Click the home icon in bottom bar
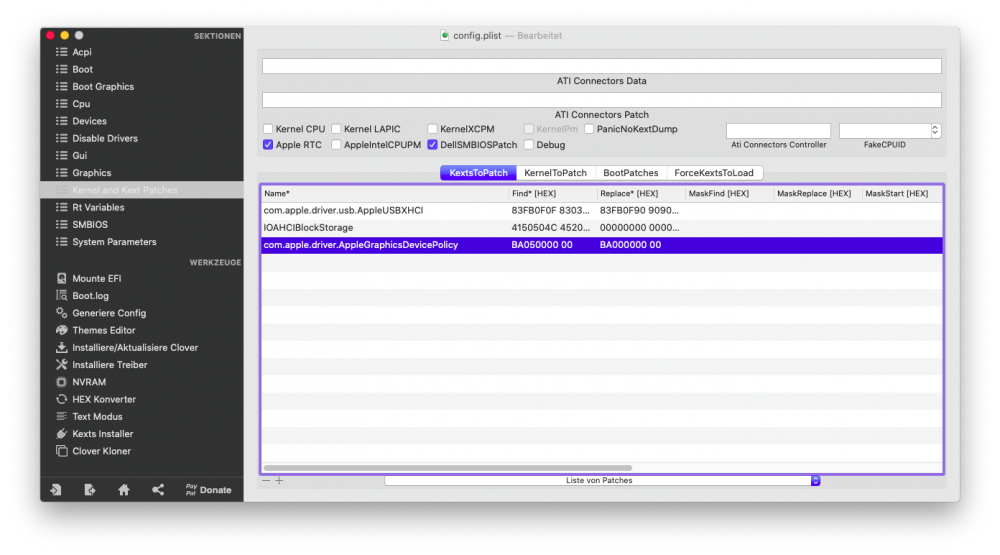Viewport: 1000px width, 555px height. [124, 490]
